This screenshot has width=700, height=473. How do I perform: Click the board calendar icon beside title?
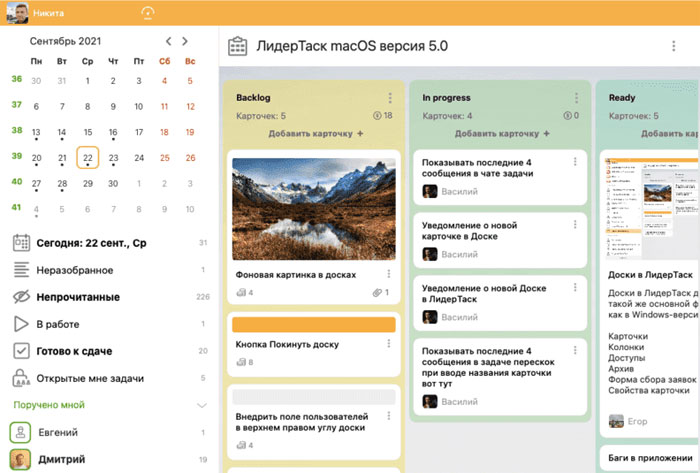[x=238, y=46]
